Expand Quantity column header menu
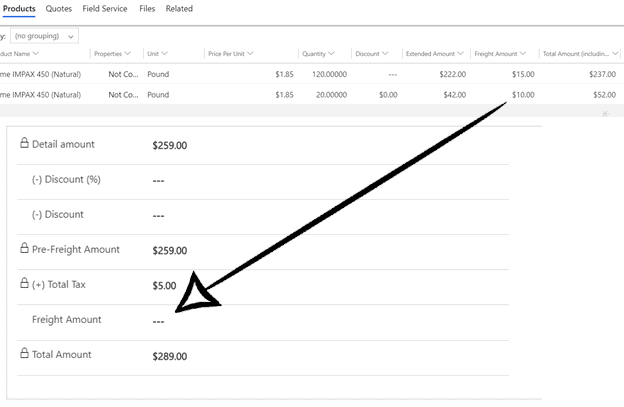The height and width of the screenshot is (407, 624). tap(331, 53)
